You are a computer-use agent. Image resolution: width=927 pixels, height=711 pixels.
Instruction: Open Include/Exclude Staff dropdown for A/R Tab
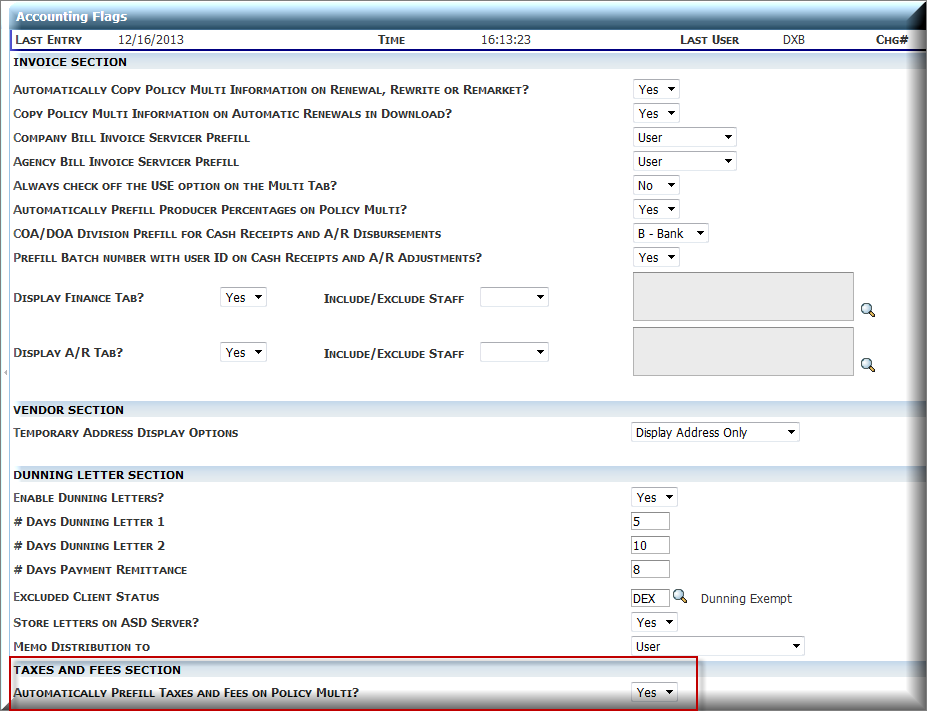click(x=514, y=352)
